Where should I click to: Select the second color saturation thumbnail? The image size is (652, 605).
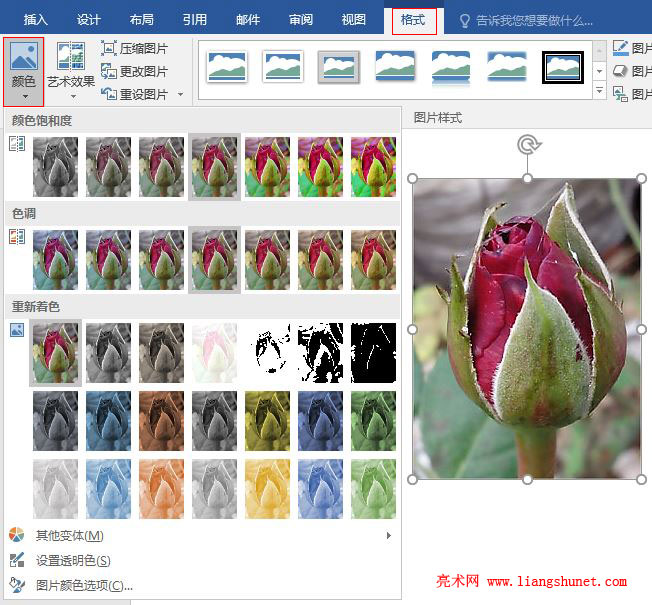click(x=108, y=167)
